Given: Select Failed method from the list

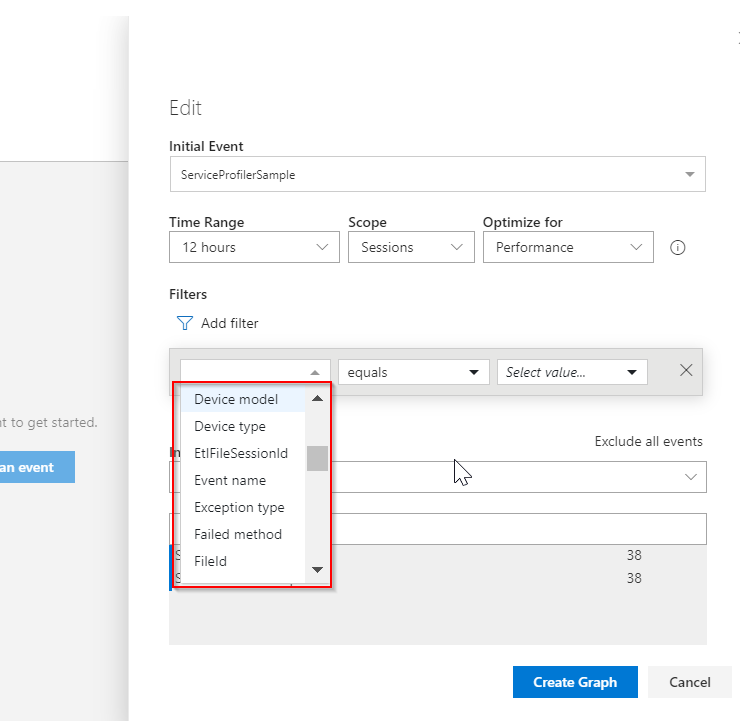Looking at the screenshot, I should click(x=238, y=534).
